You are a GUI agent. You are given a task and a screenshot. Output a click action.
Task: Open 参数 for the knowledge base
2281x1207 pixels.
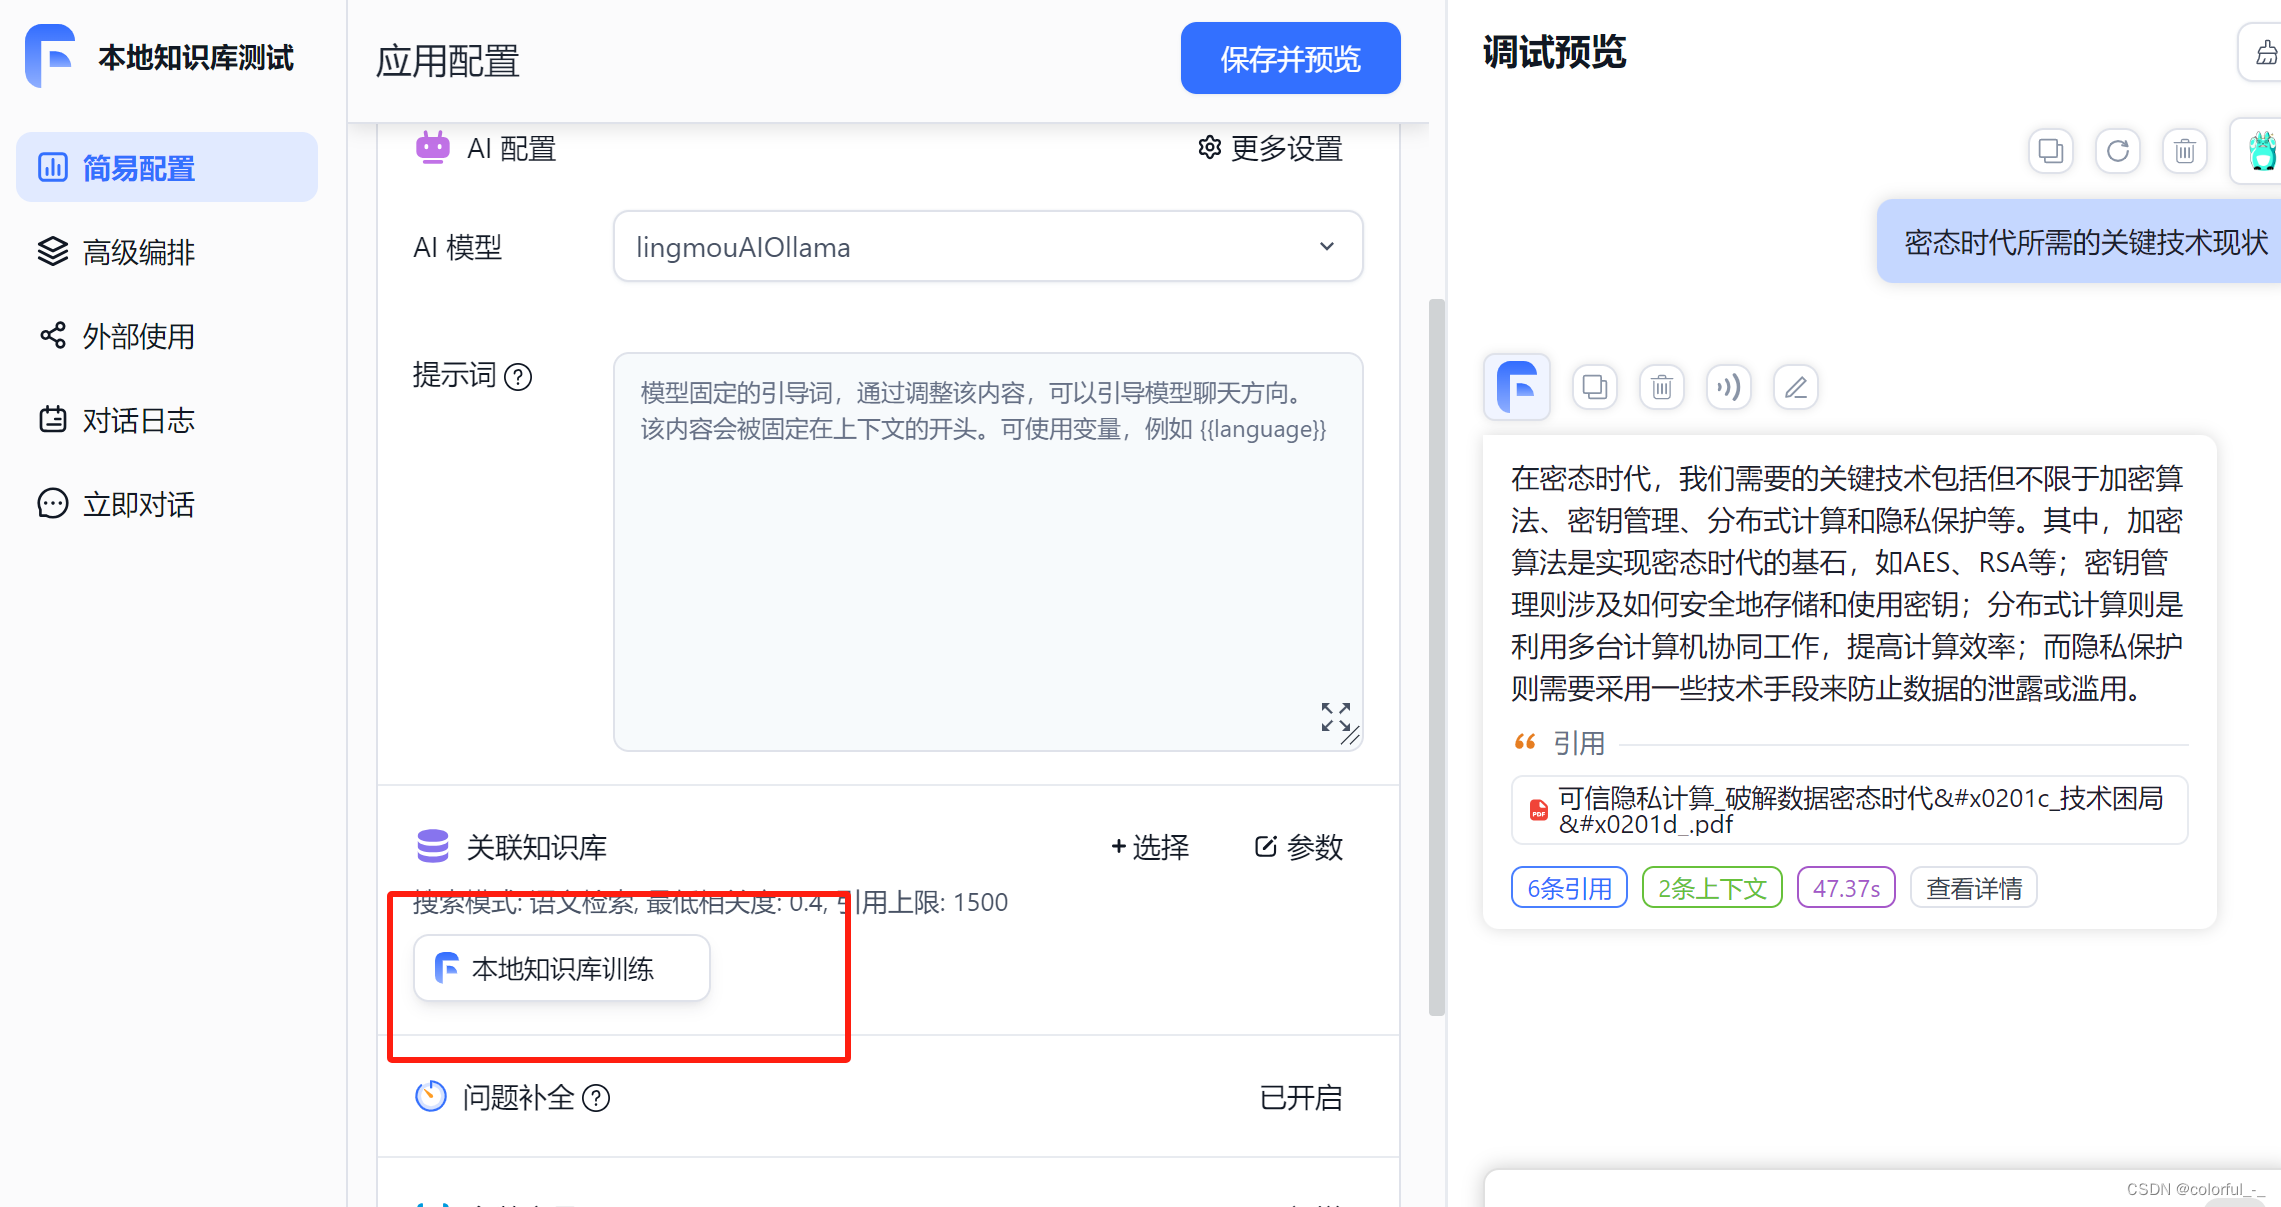1299,847
